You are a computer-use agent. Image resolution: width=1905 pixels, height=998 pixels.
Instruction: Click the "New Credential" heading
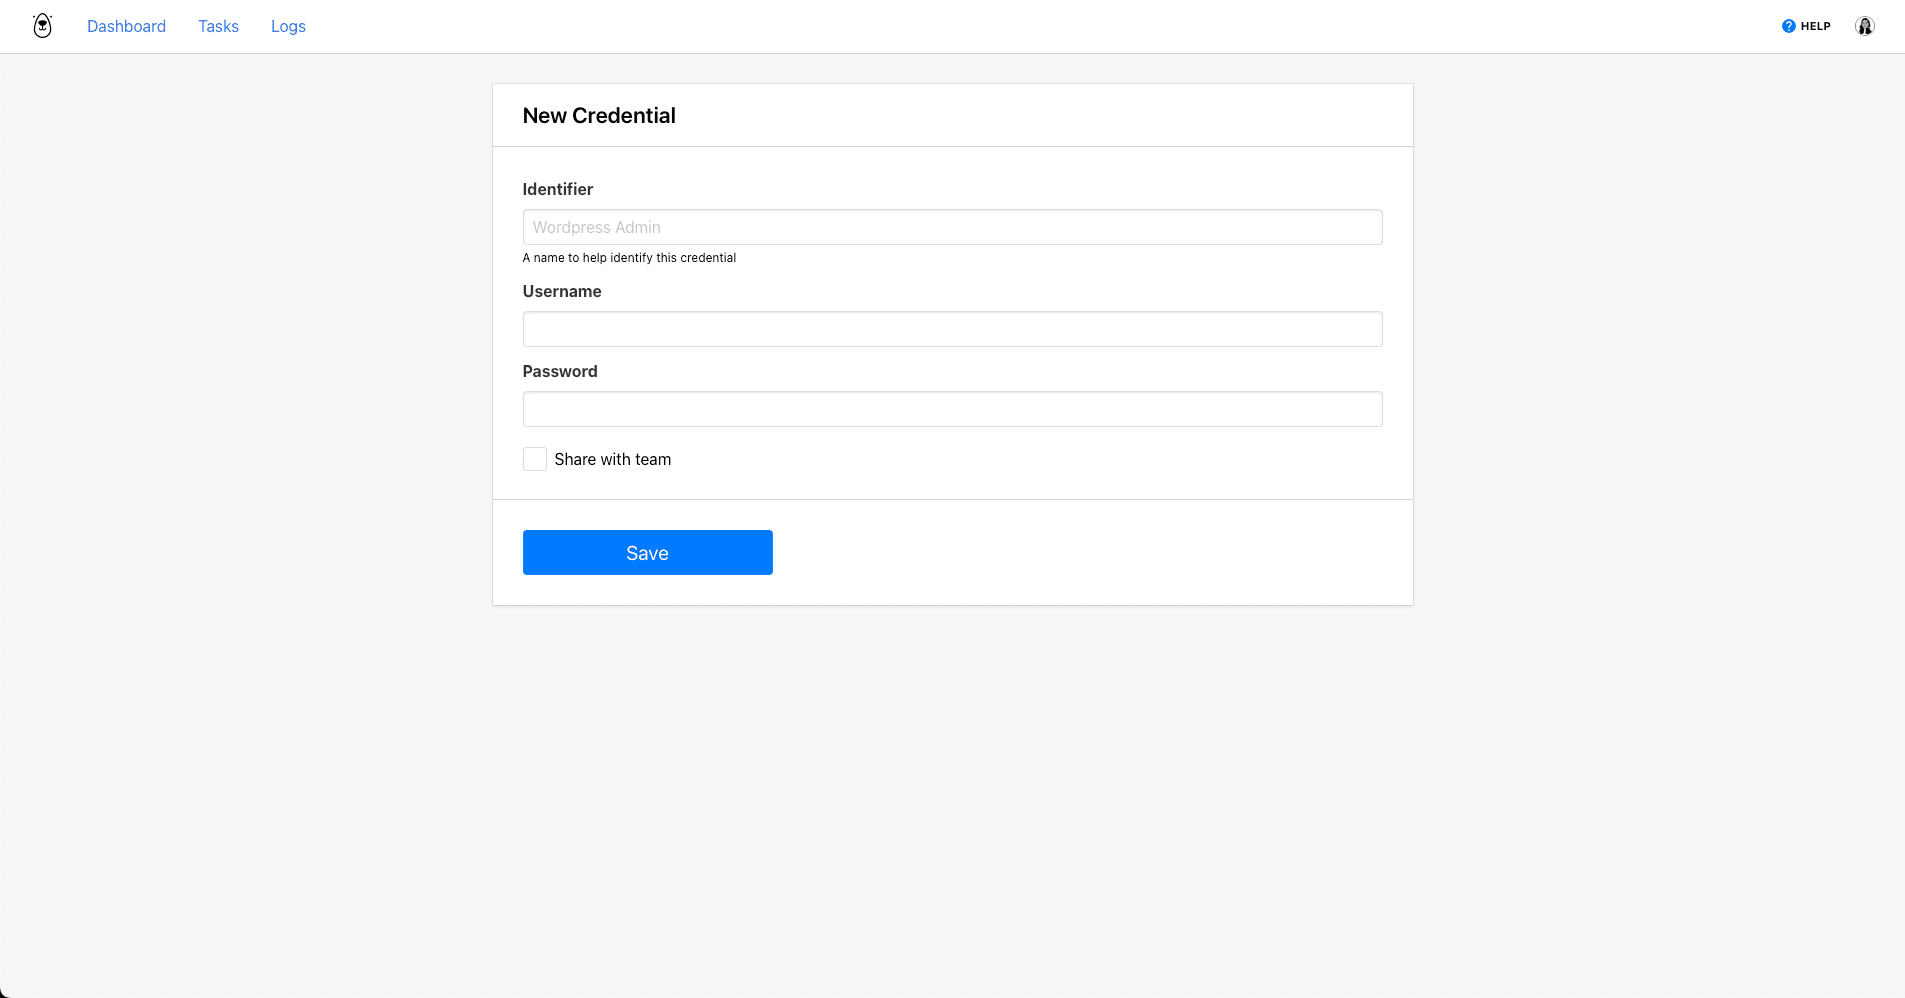tap(598, 115)
